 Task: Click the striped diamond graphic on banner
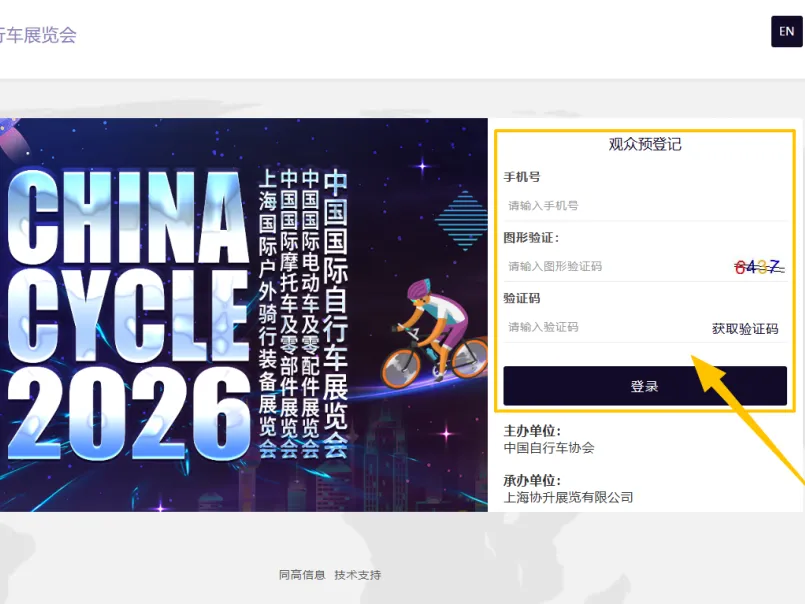462,220
